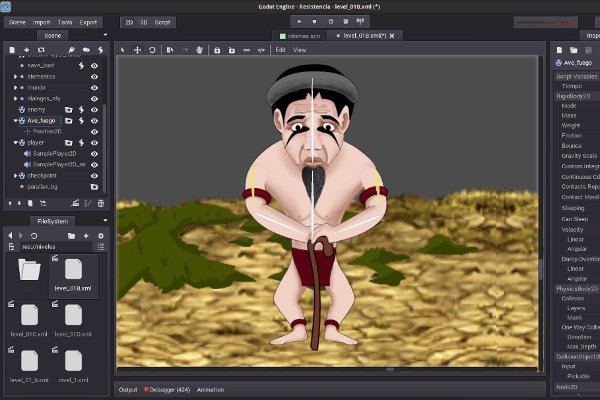
Task: Open script icon on player node
Action: tap(81, 143)
